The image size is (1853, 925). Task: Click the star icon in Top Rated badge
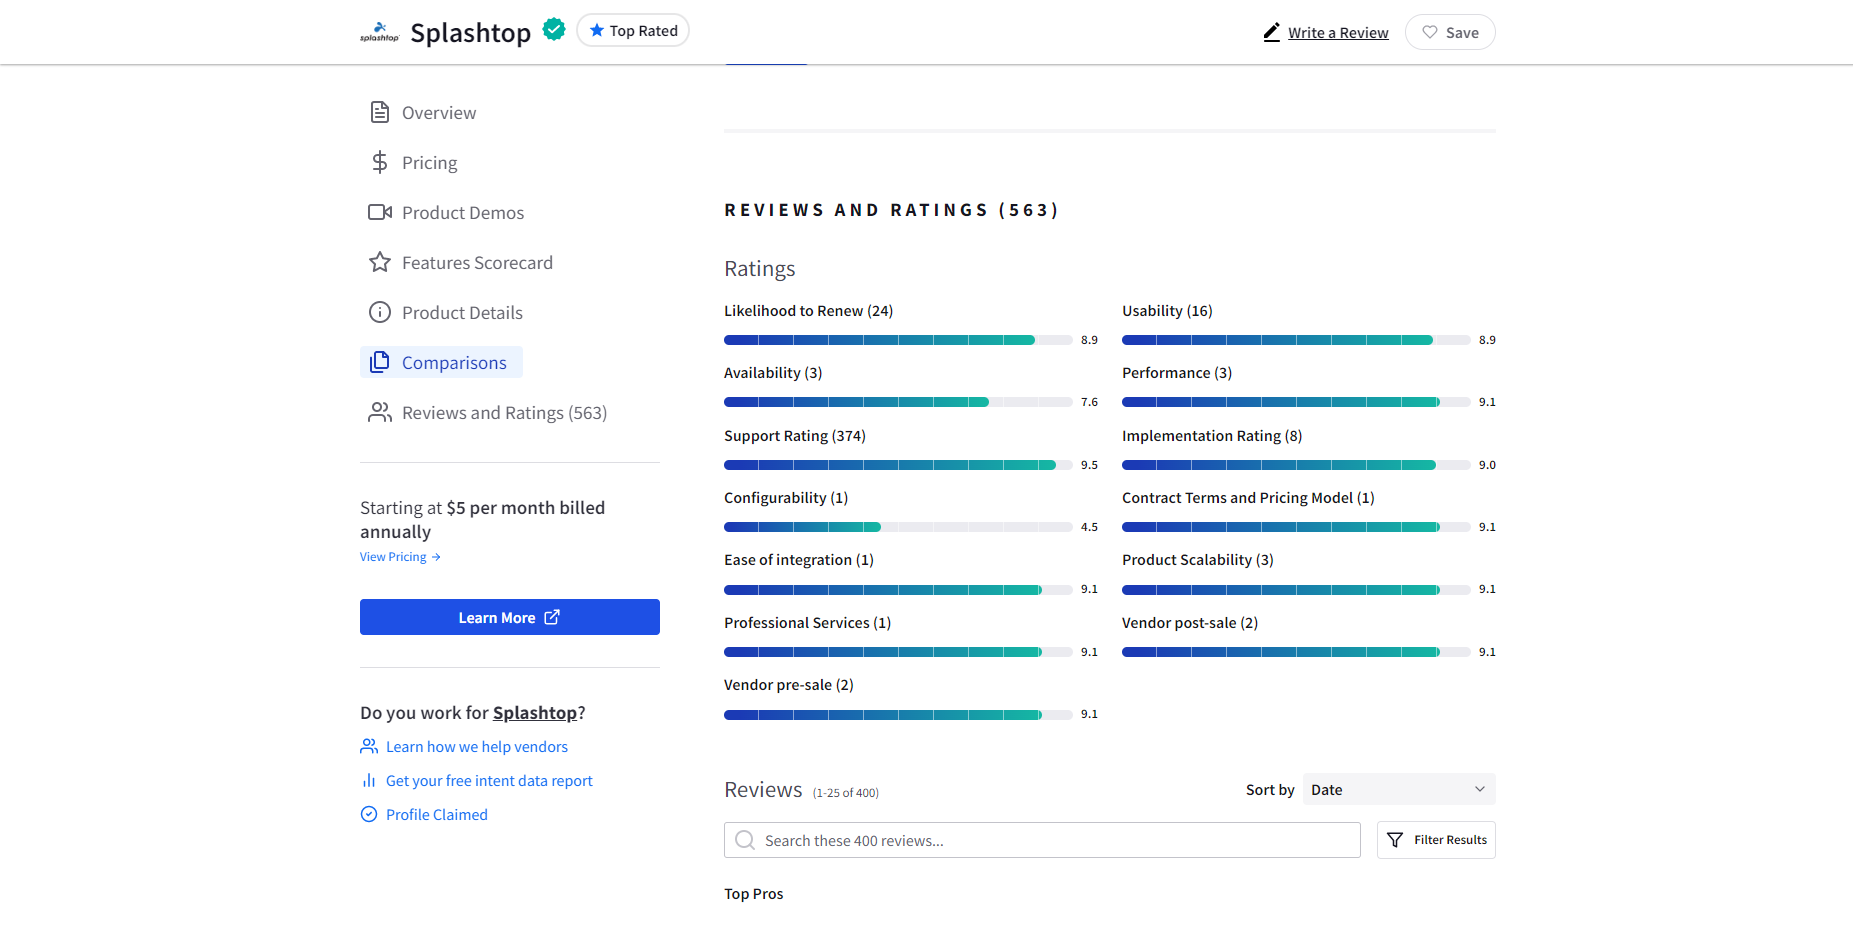[597, 30]
